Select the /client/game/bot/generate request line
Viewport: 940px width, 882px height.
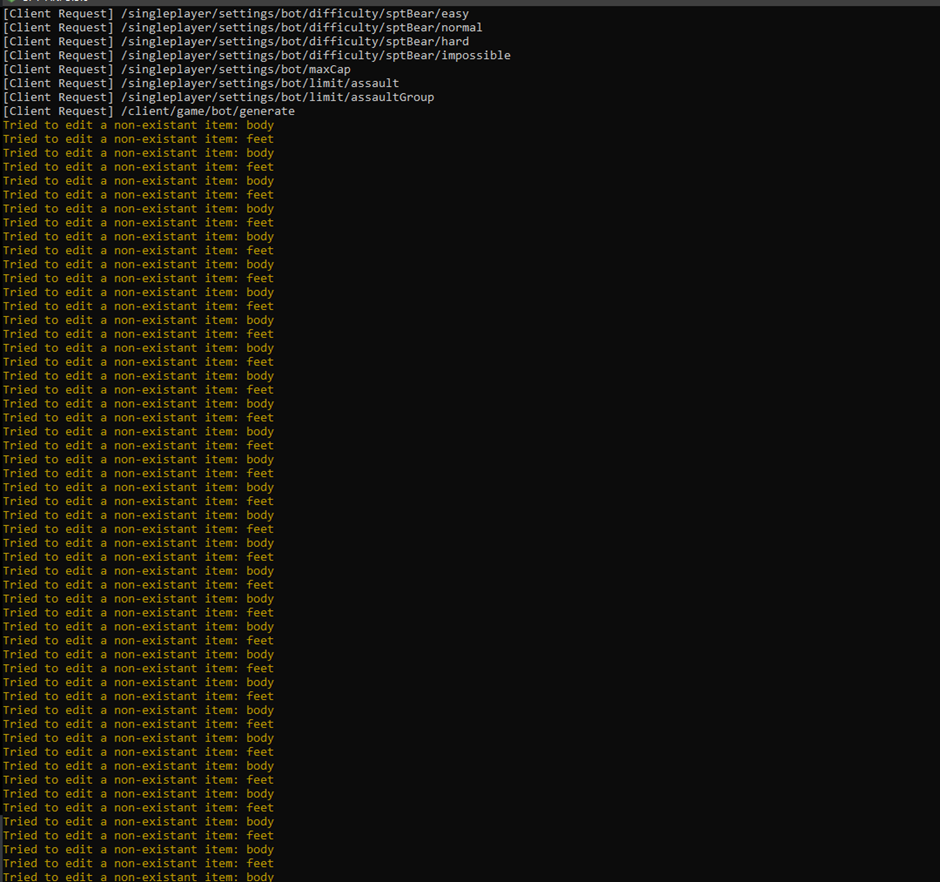[x=149, y=111]
